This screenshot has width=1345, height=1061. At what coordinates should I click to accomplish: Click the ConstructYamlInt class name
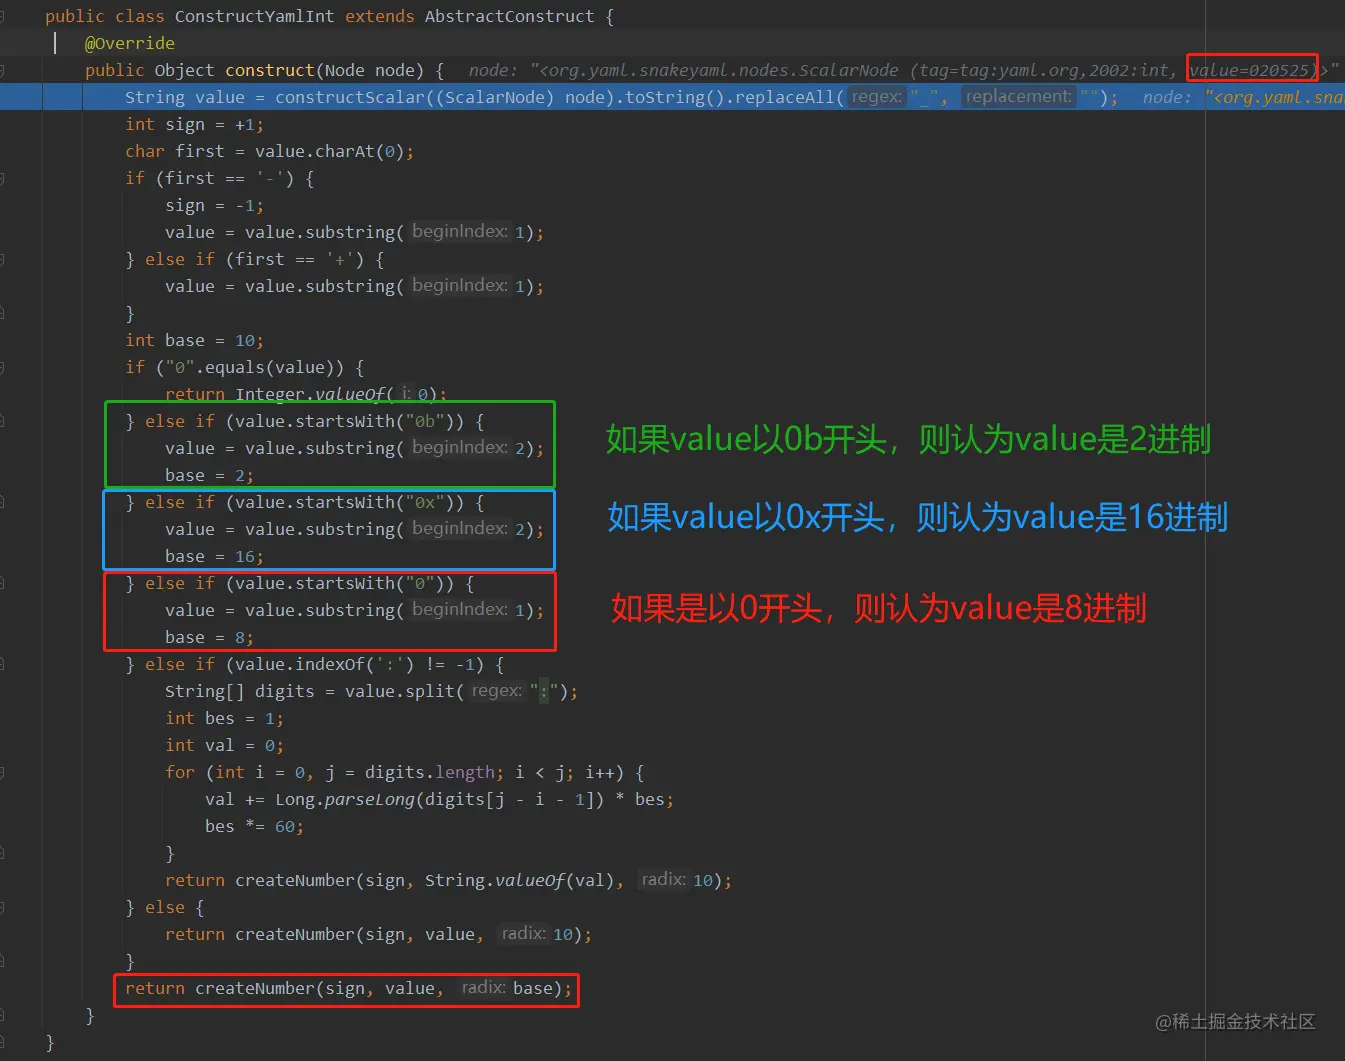tap(255, 16)
